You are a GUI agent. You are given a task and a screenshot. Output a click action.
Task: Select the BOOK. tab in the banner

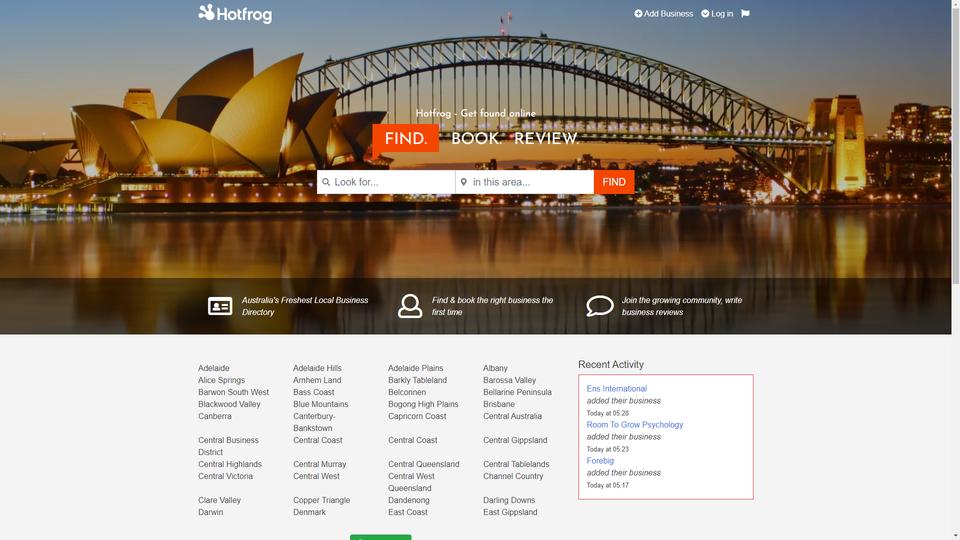point(476,138)
